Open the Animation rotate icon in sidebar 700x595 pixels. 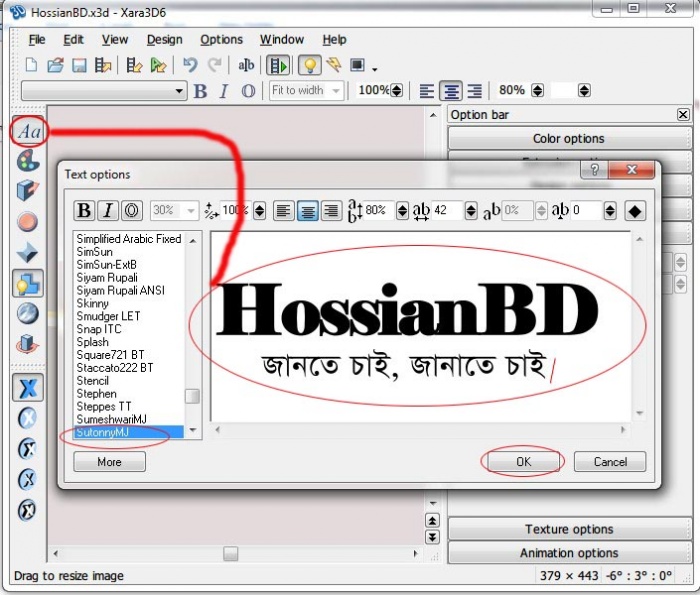tap(28, 344)
